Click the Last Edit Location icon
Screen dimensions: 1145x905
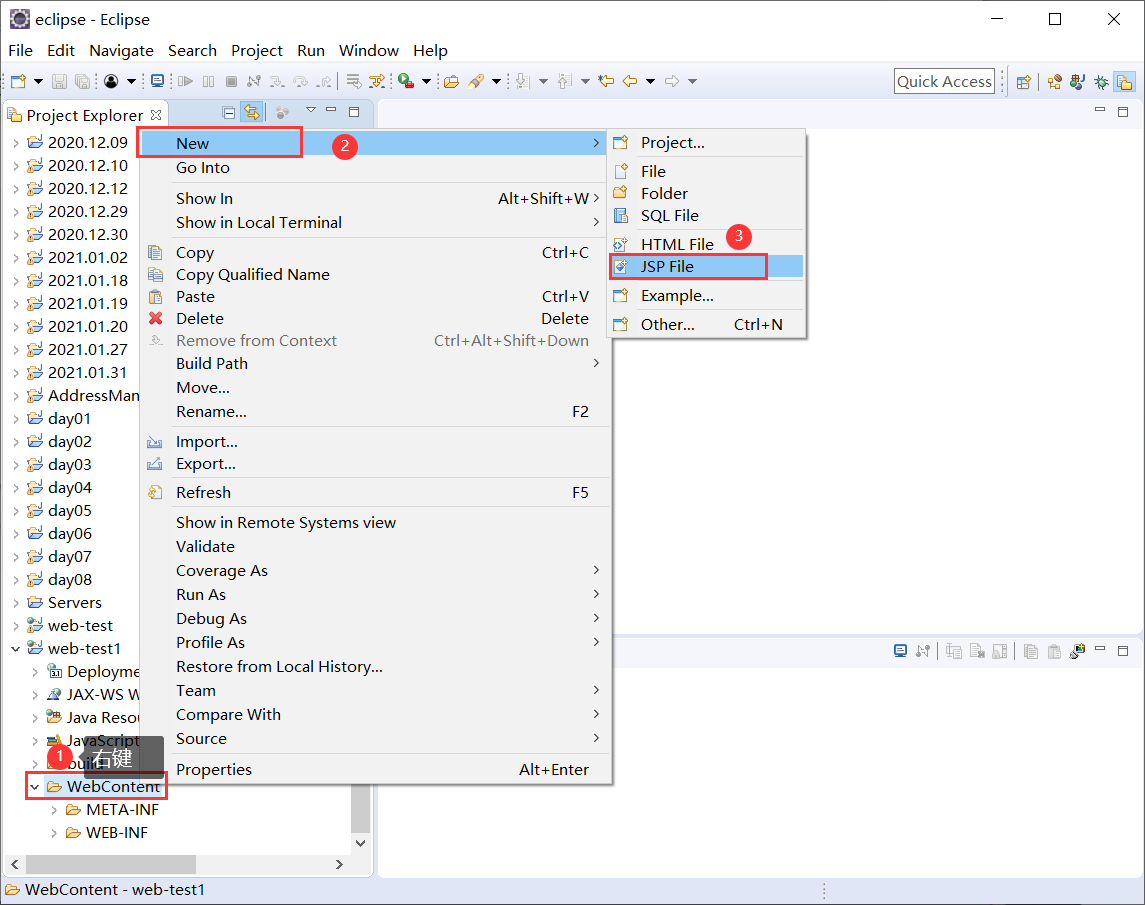click(x=606, y=81)
